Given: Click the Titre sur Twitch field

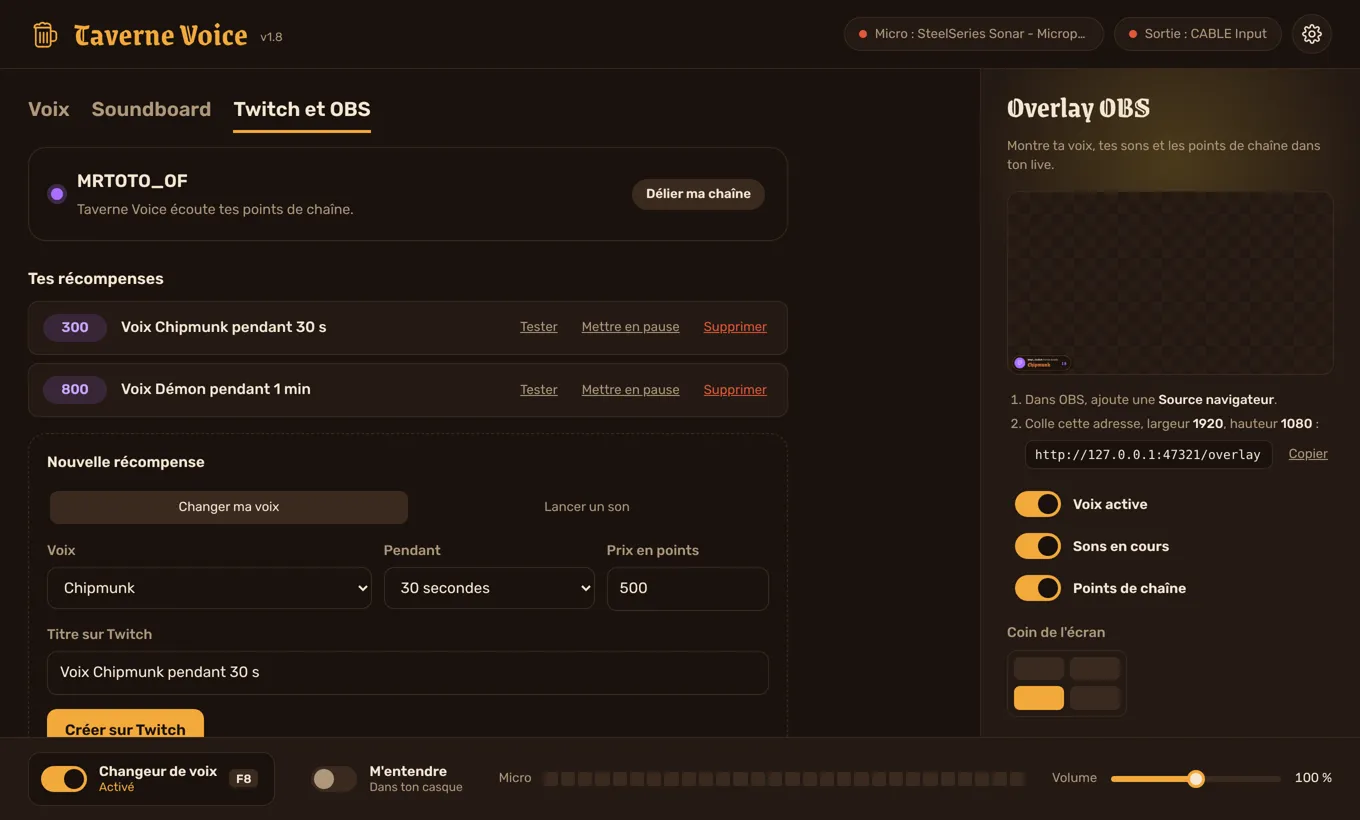Looking at the screenshot, I should click(x=408, y=673).
